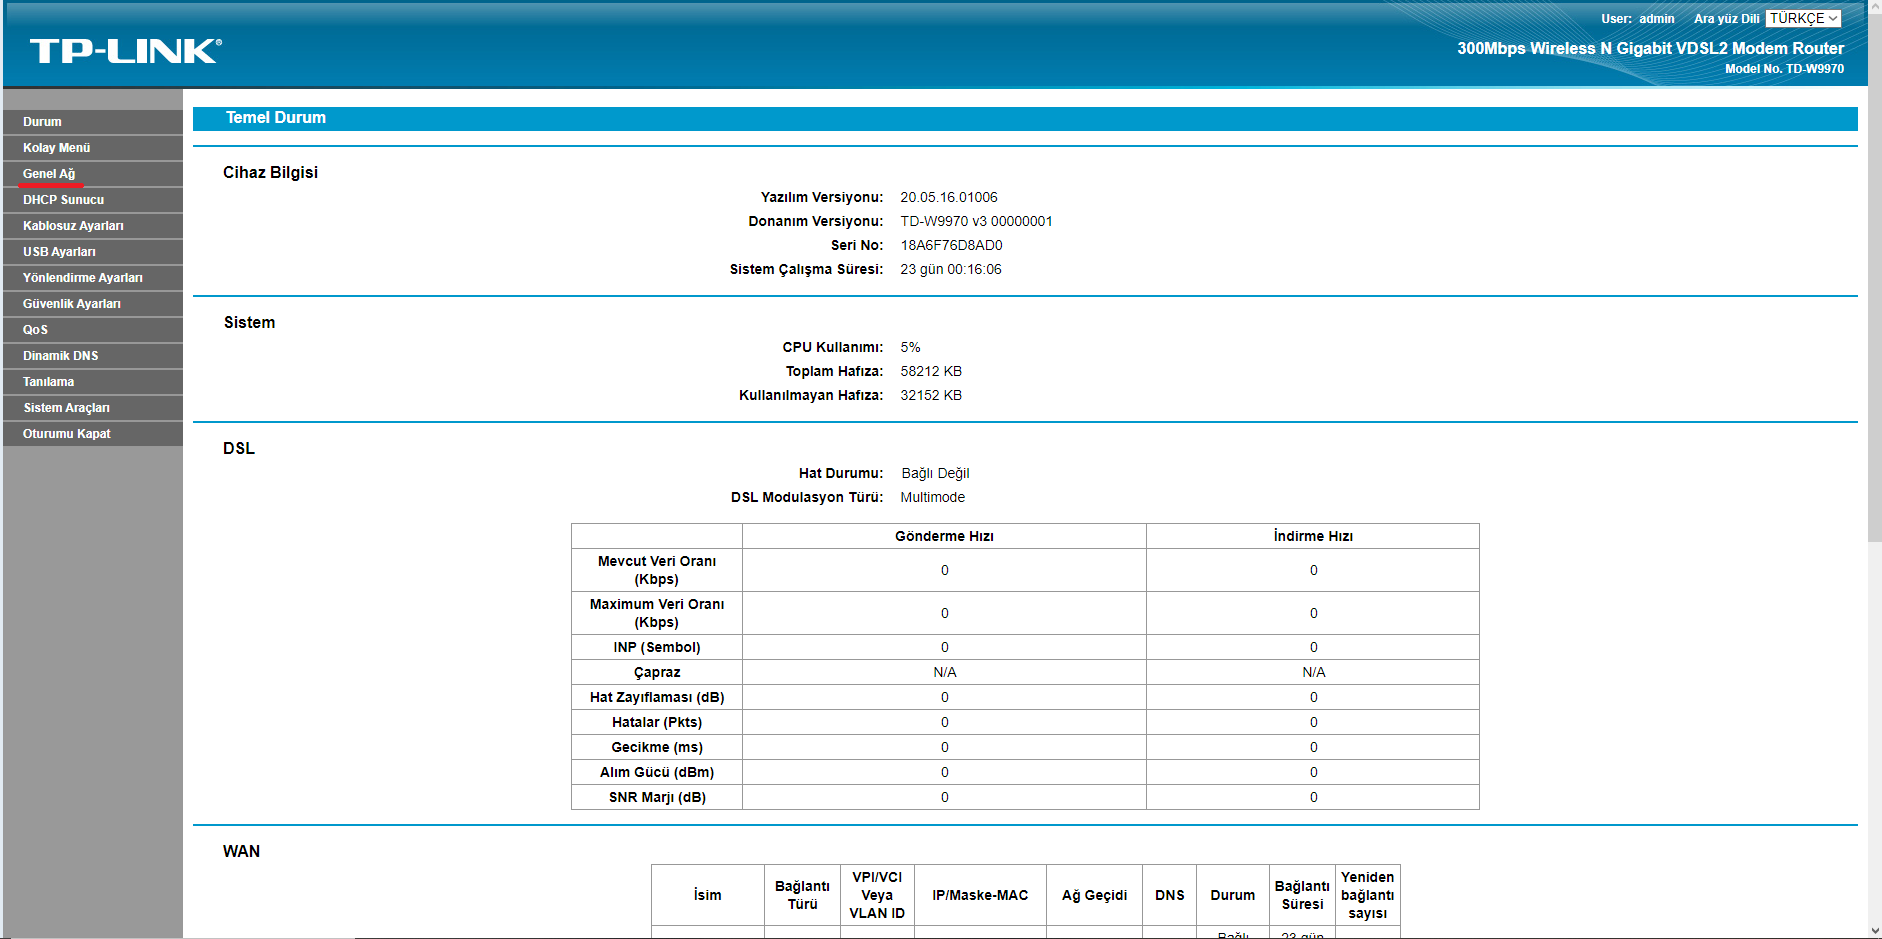Click the scrollbar up arrow
The image size is (1882, 939).
click(x=1874, y=7)
